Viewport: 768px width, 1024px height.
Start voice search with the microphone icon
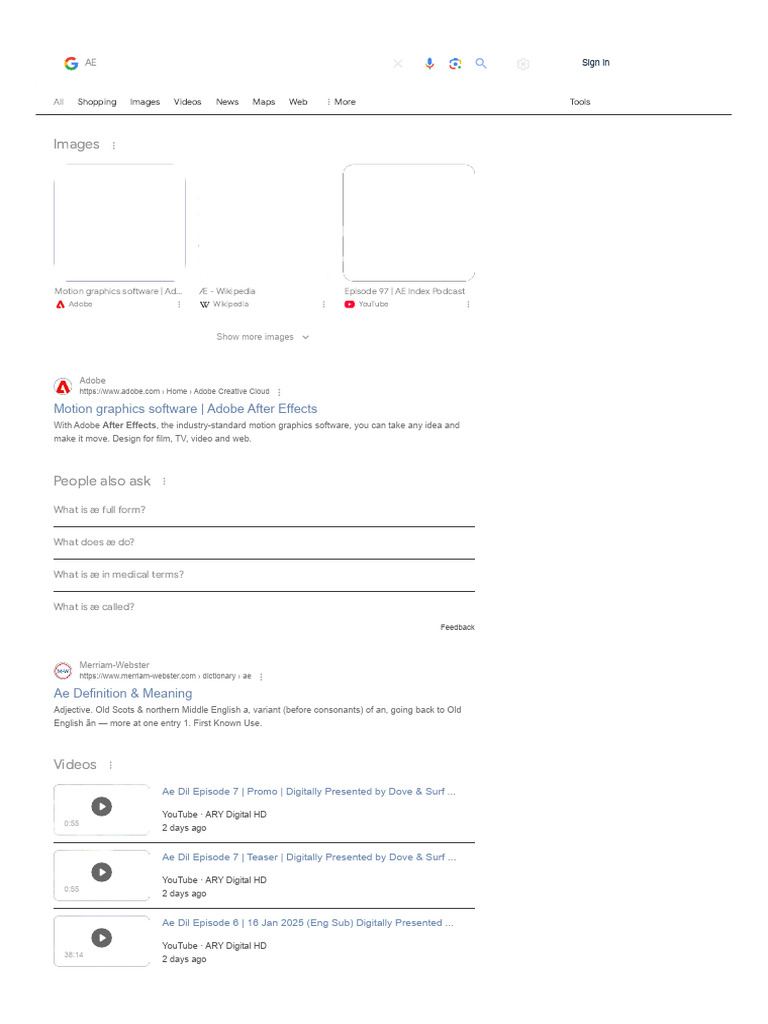[429, 63]
